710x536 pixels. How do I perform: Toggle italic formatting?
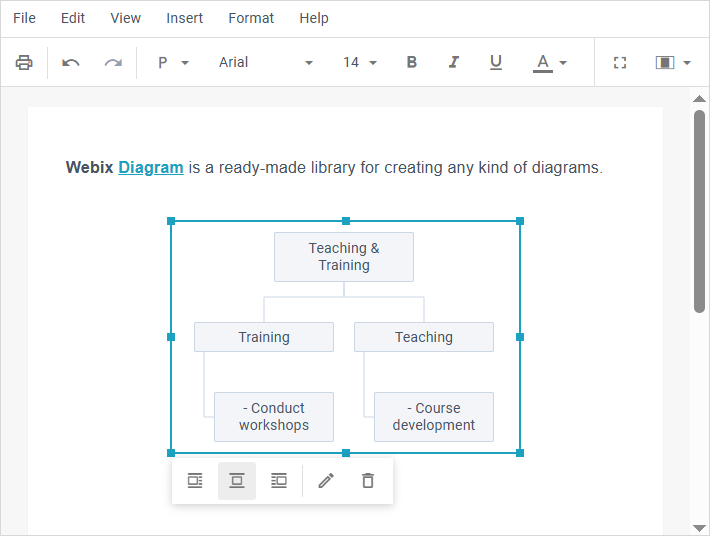click(454, 63)
